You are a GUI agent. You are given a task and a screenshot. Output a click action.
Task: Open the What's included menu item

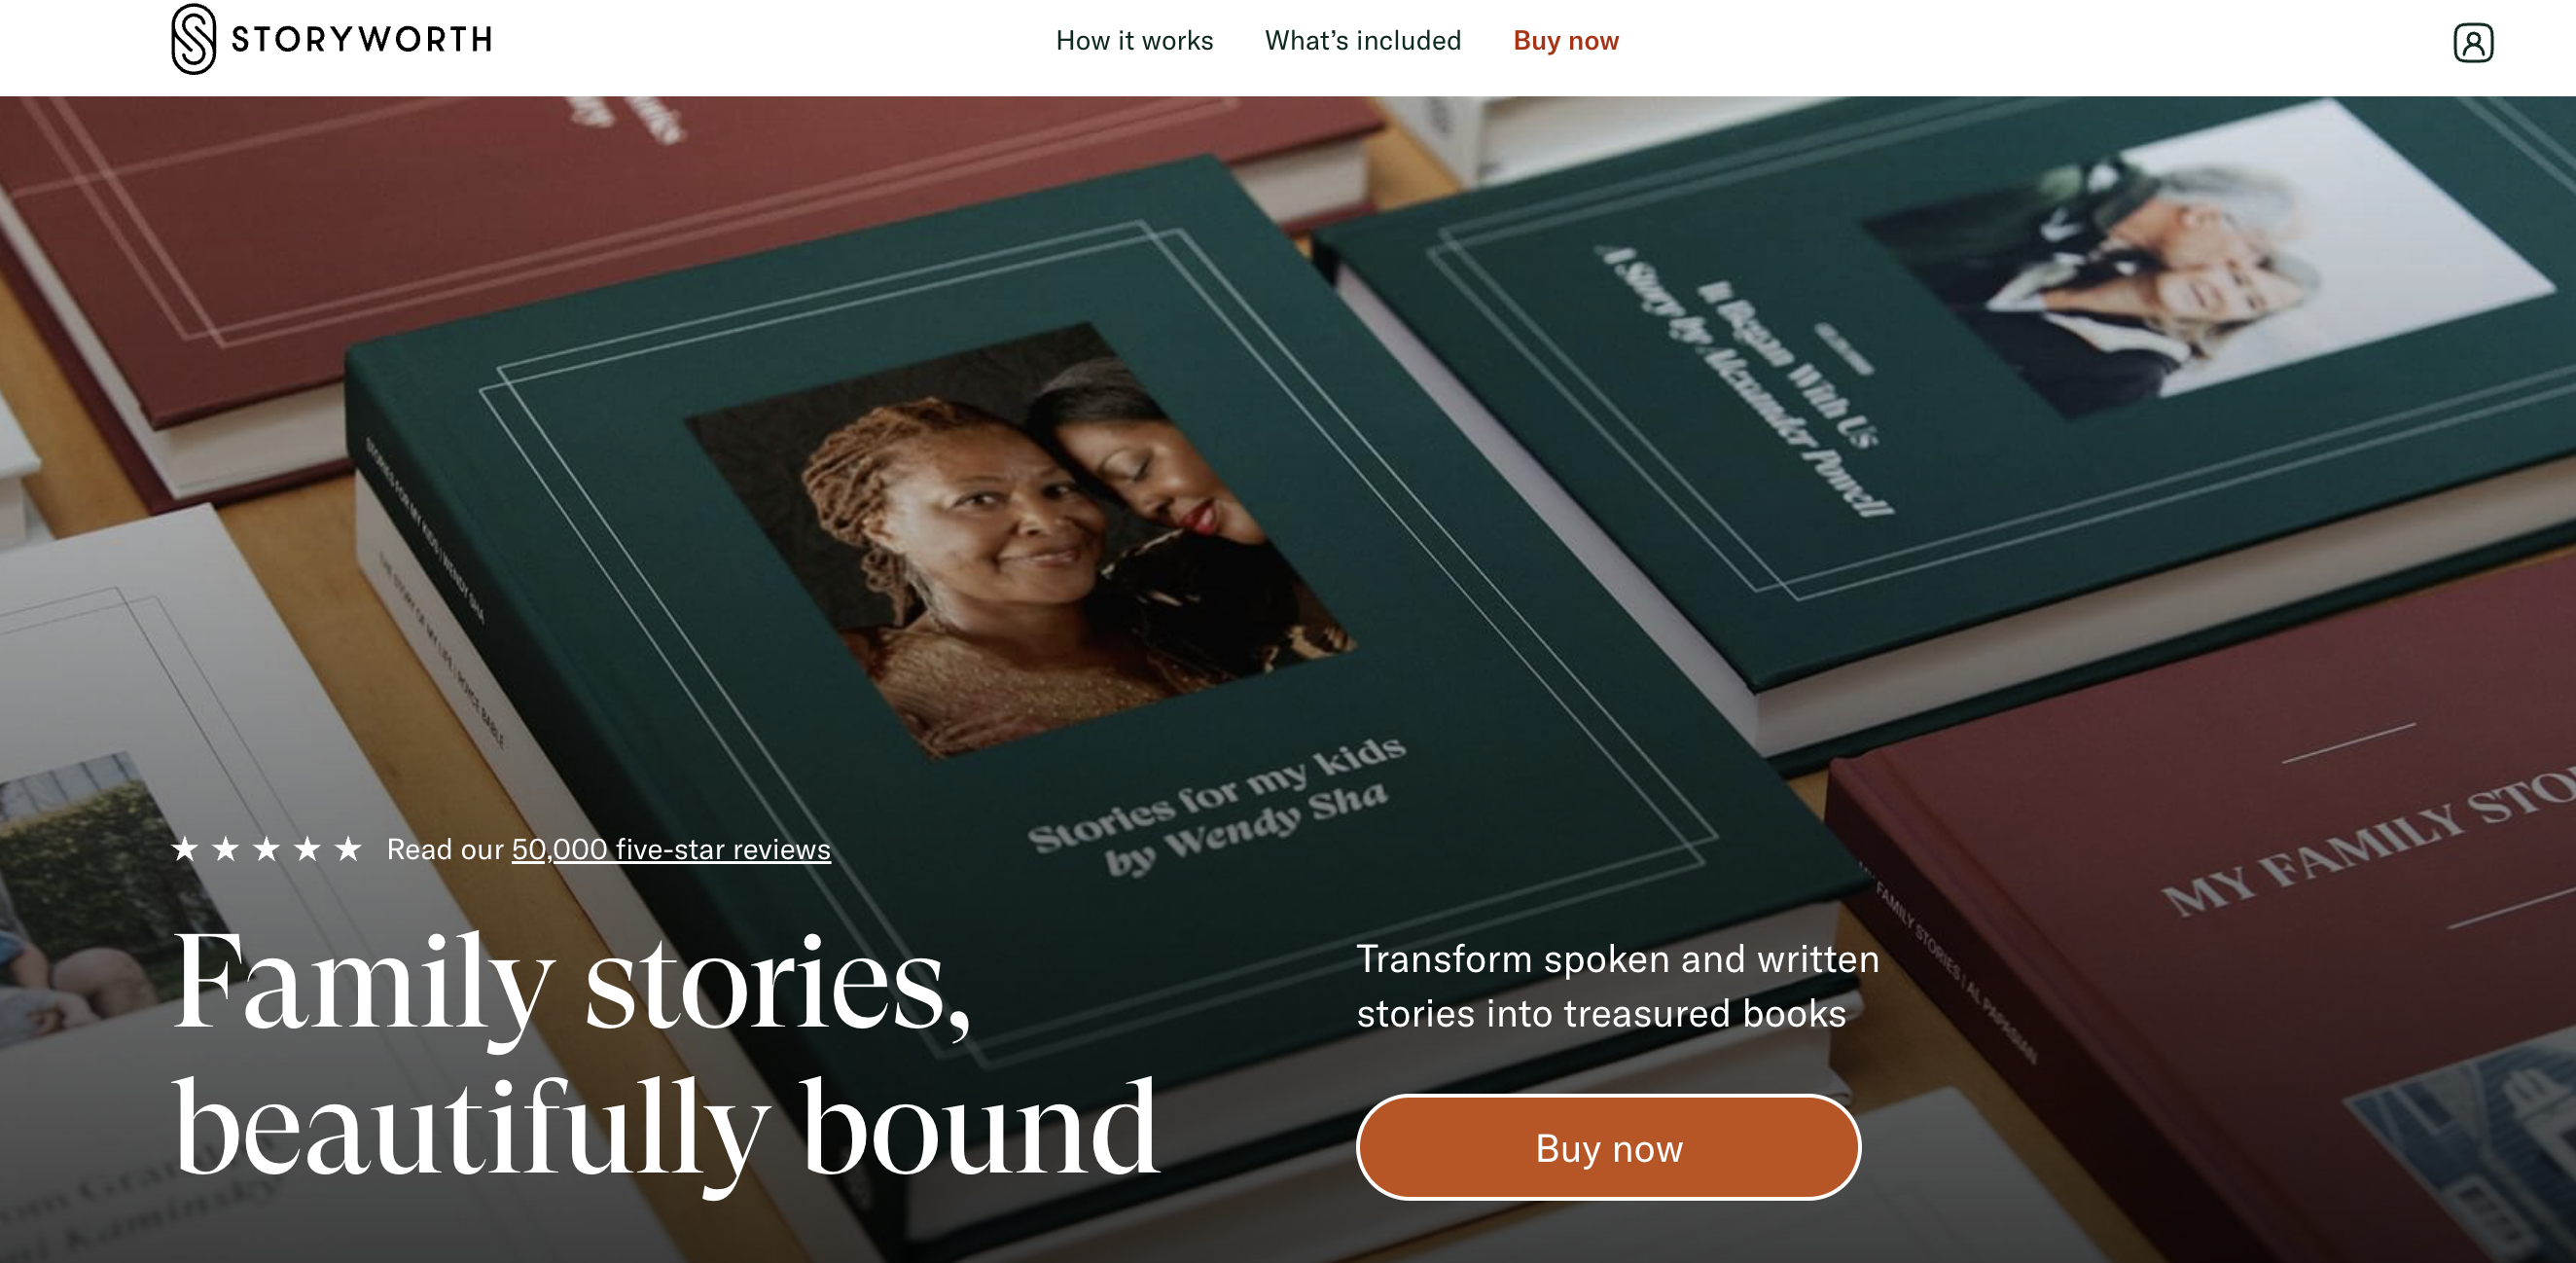click(x=1362, y=41)
